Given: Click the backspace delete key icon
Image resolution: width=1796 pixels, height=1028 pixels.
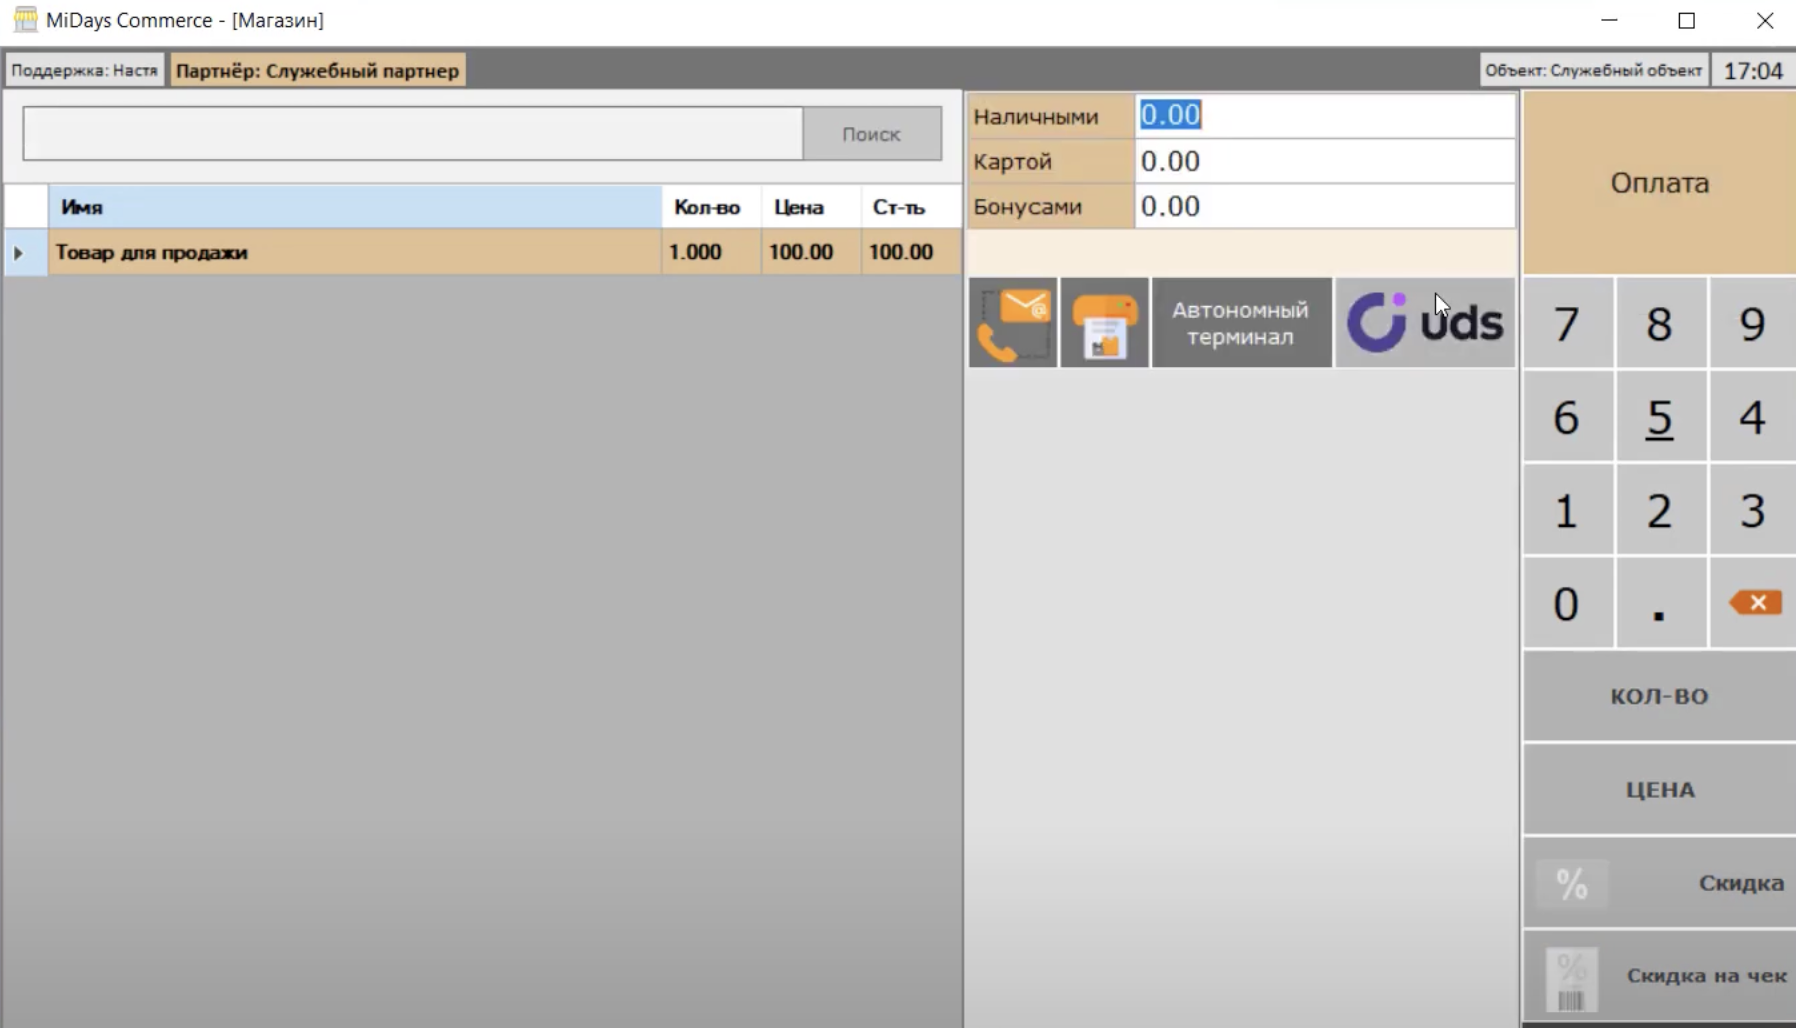Looking at the screenshot, I should [x=1755, y=603].
